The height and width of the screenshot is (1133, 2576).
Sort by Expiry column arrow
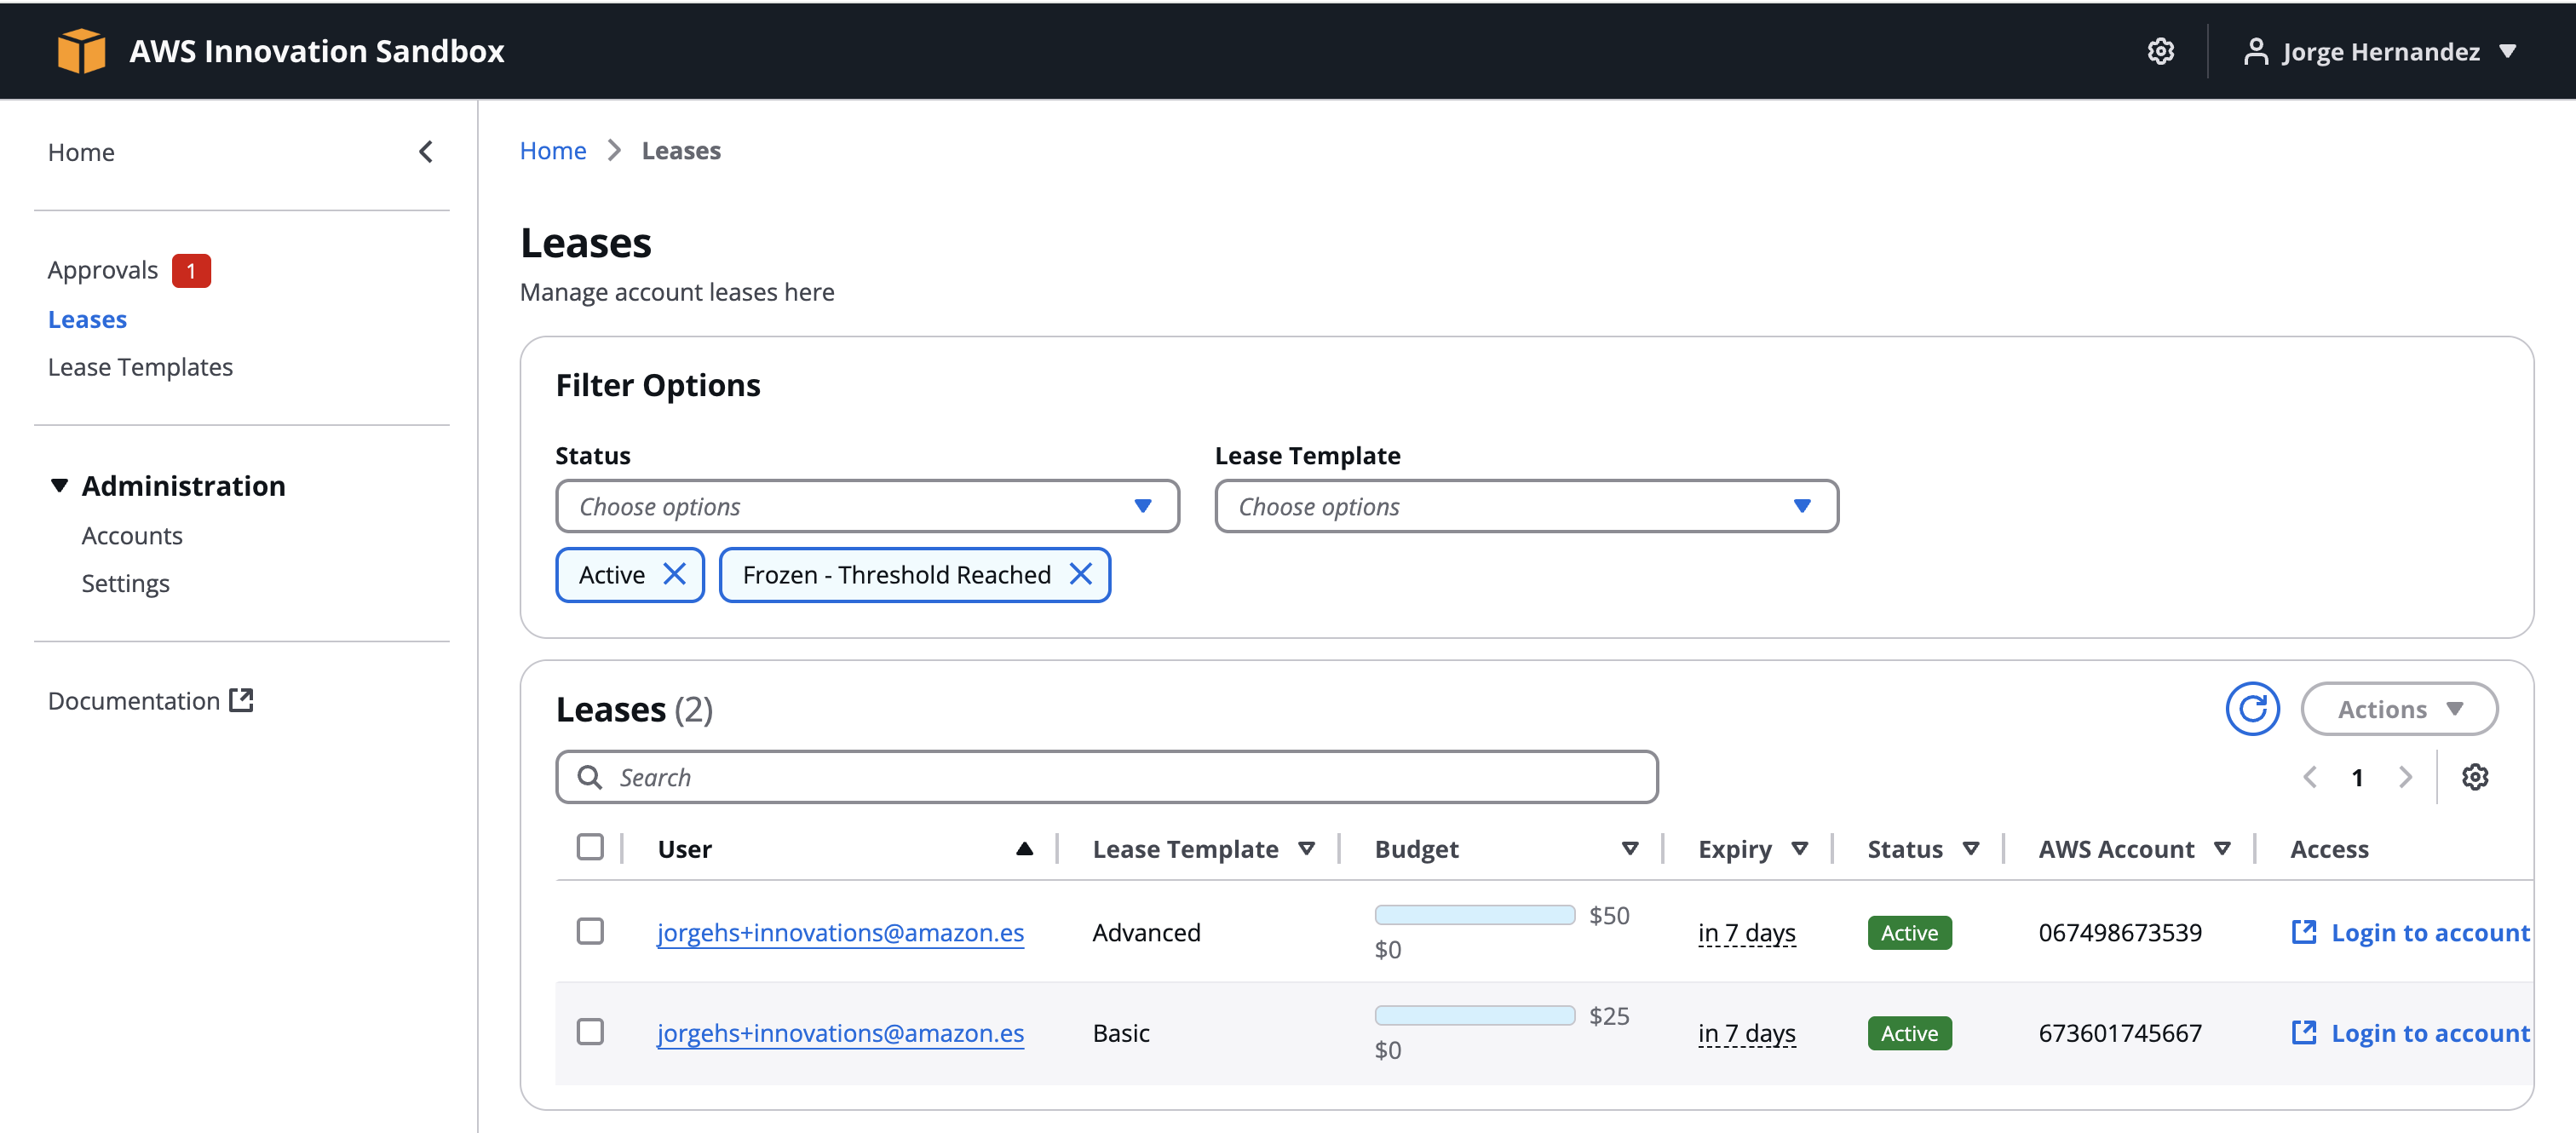coord(1799,849)
